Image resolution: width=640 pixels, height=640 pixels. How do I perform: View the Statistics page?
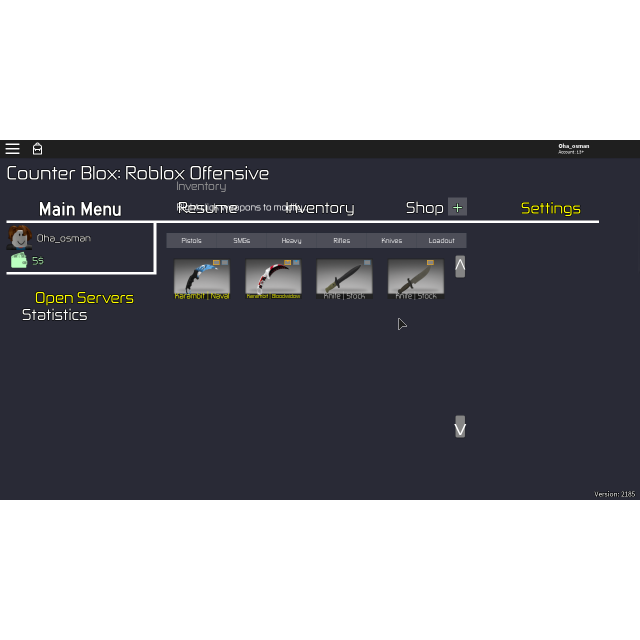pyautogui.click(x=55, y=315)
